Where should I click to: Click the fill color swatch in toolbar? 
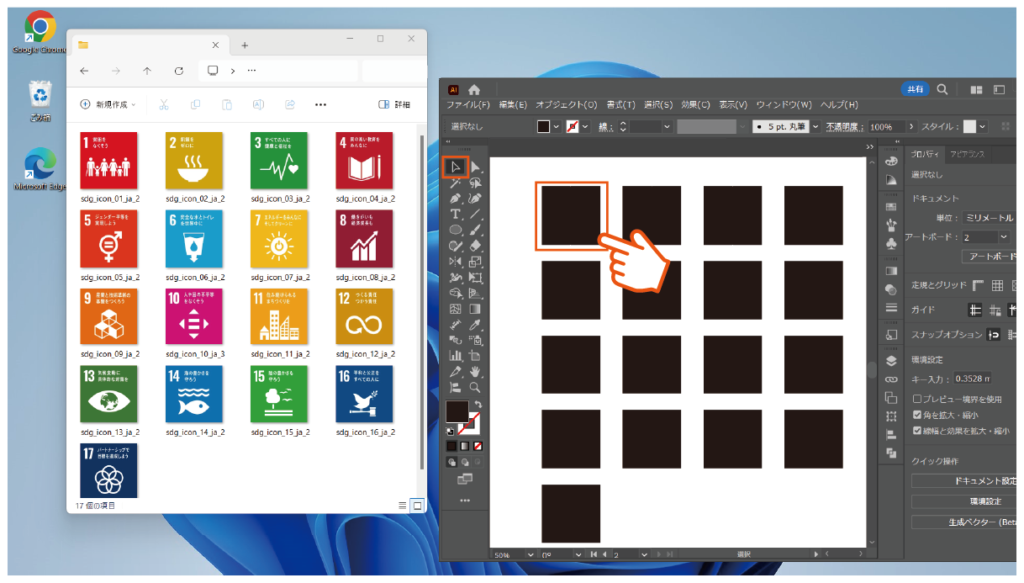[x=456, y=411]
